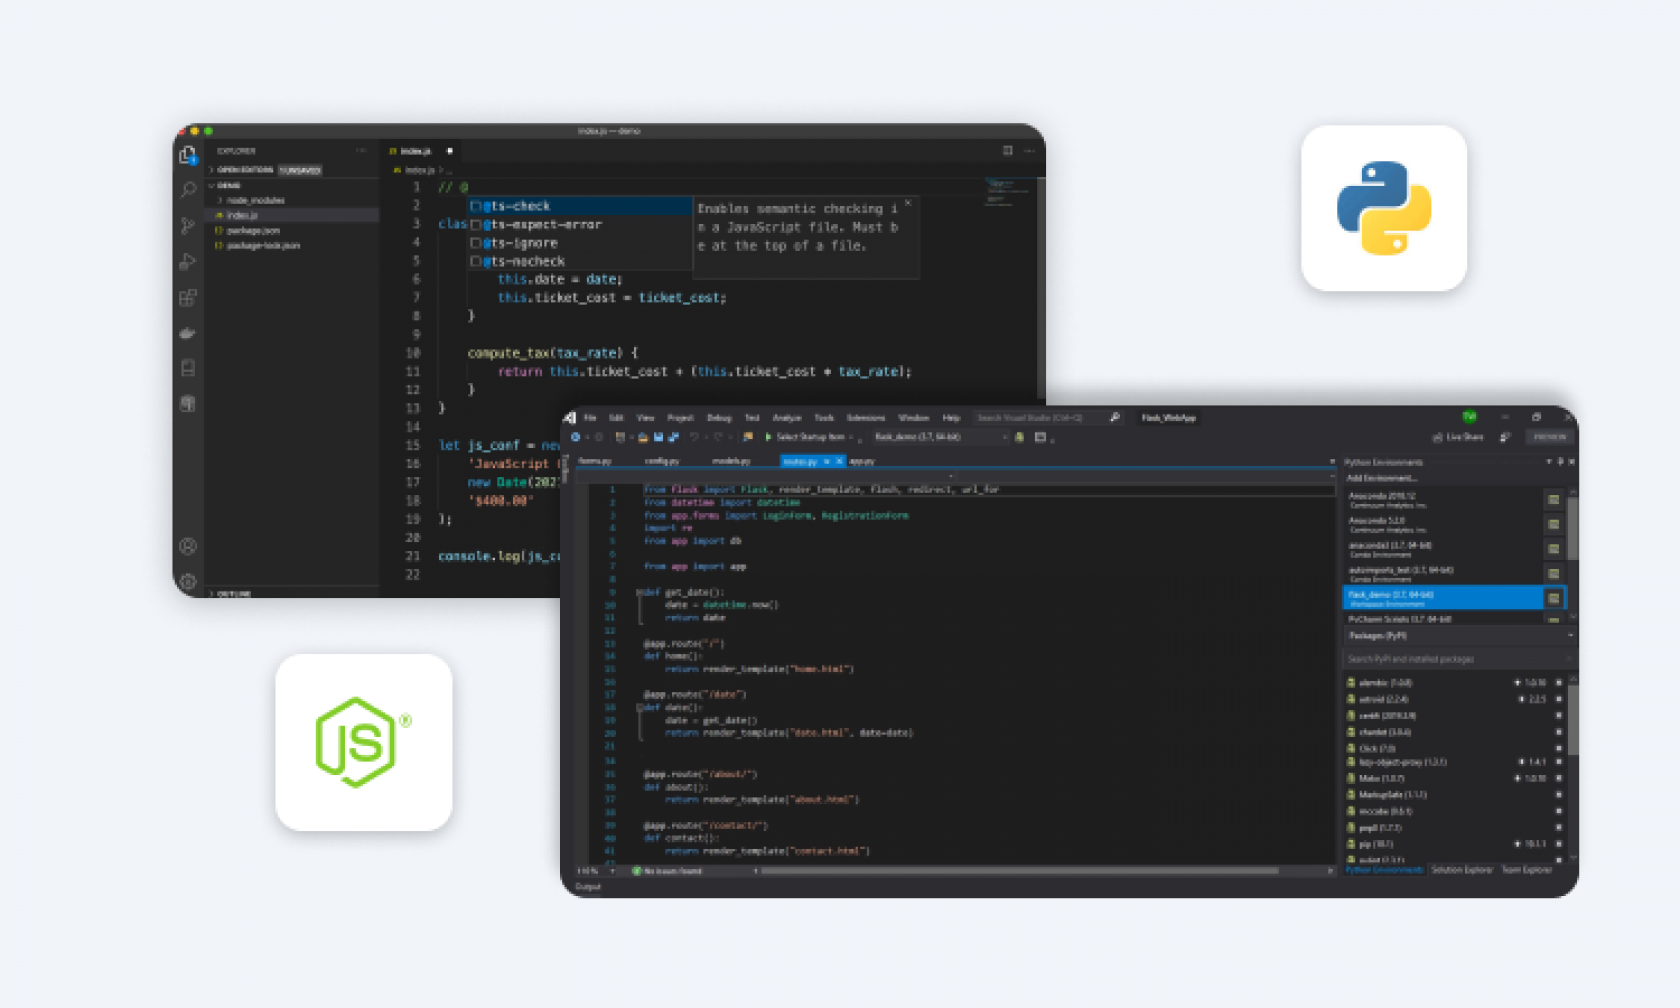This screenshot has height=1008, width=1680.
Task: Click Search PyPI and installed packages field
Action: (x=1455, y=659)
